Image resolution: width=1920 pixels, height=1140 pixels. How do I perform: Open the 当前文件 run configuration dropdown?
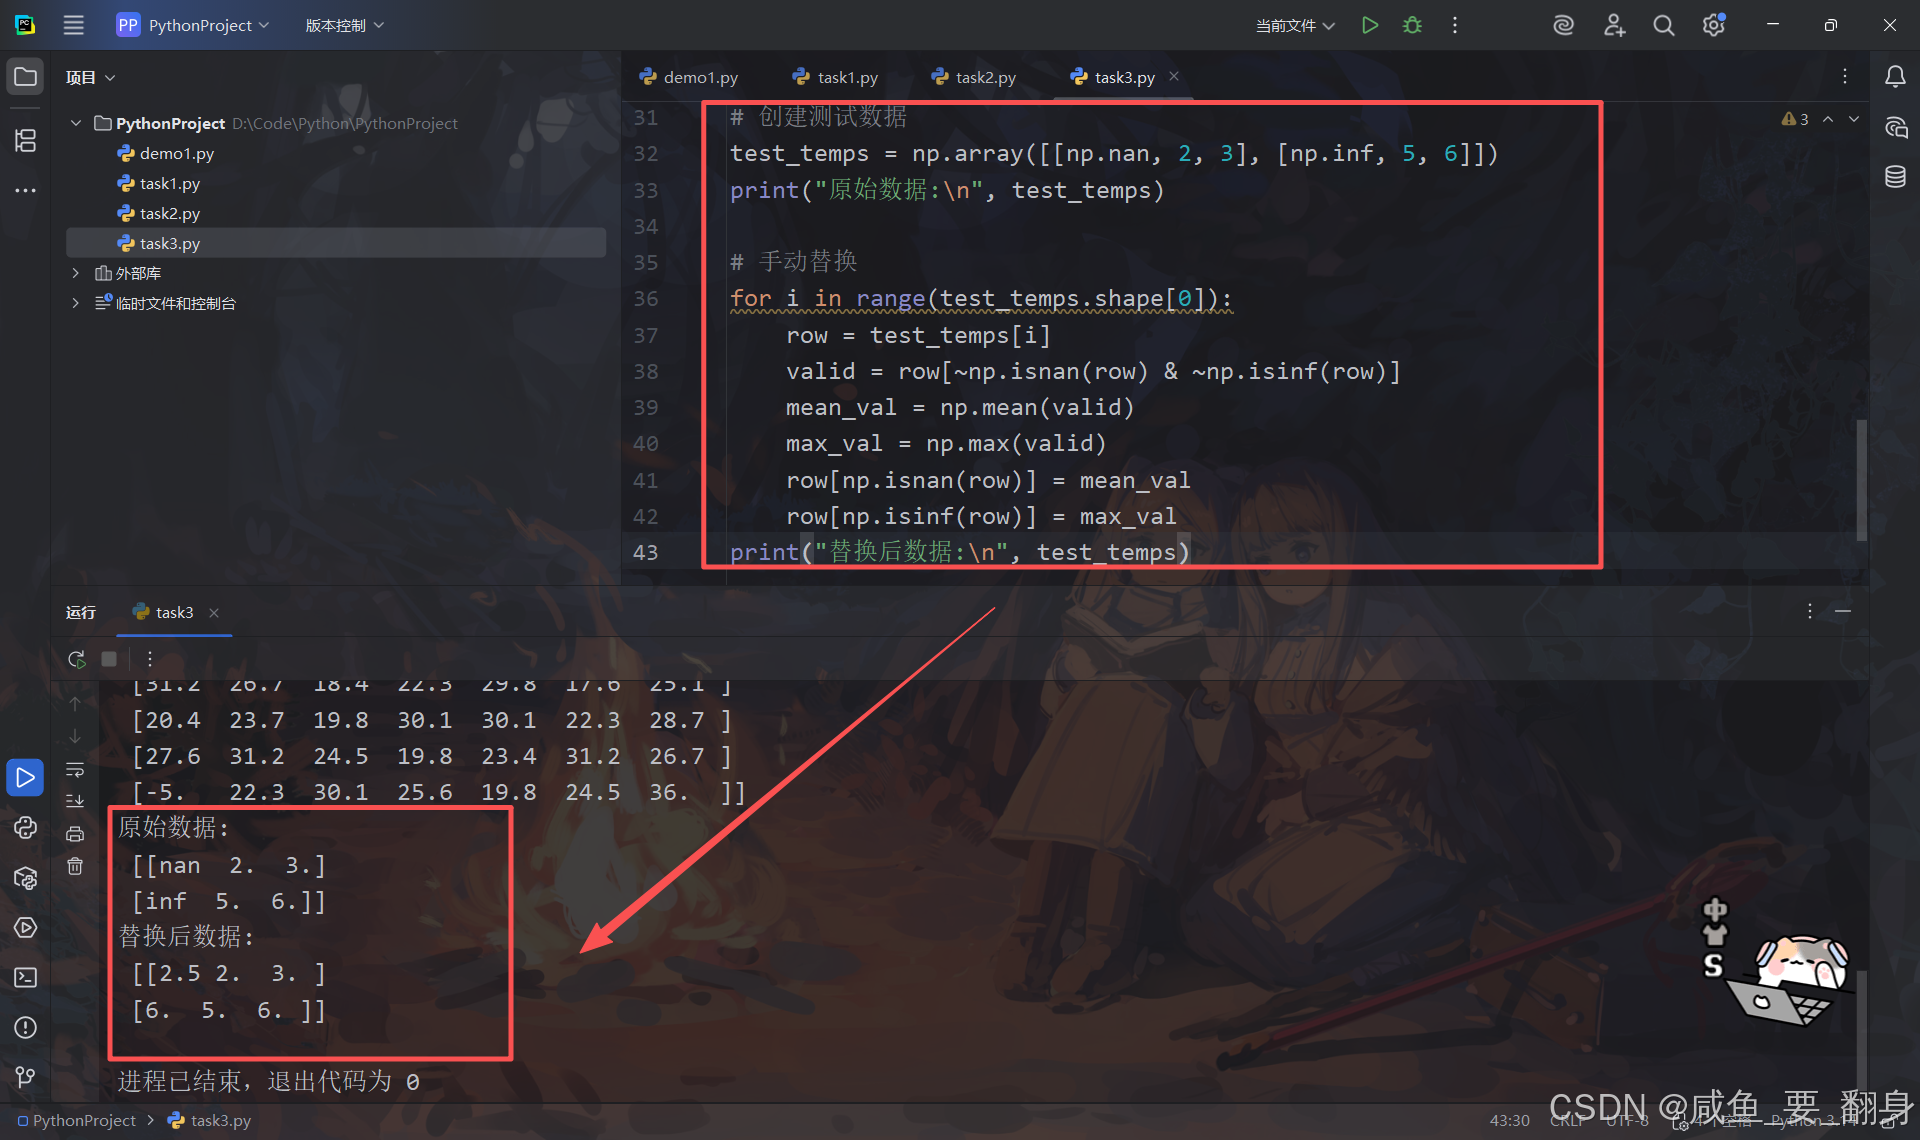1295,25
